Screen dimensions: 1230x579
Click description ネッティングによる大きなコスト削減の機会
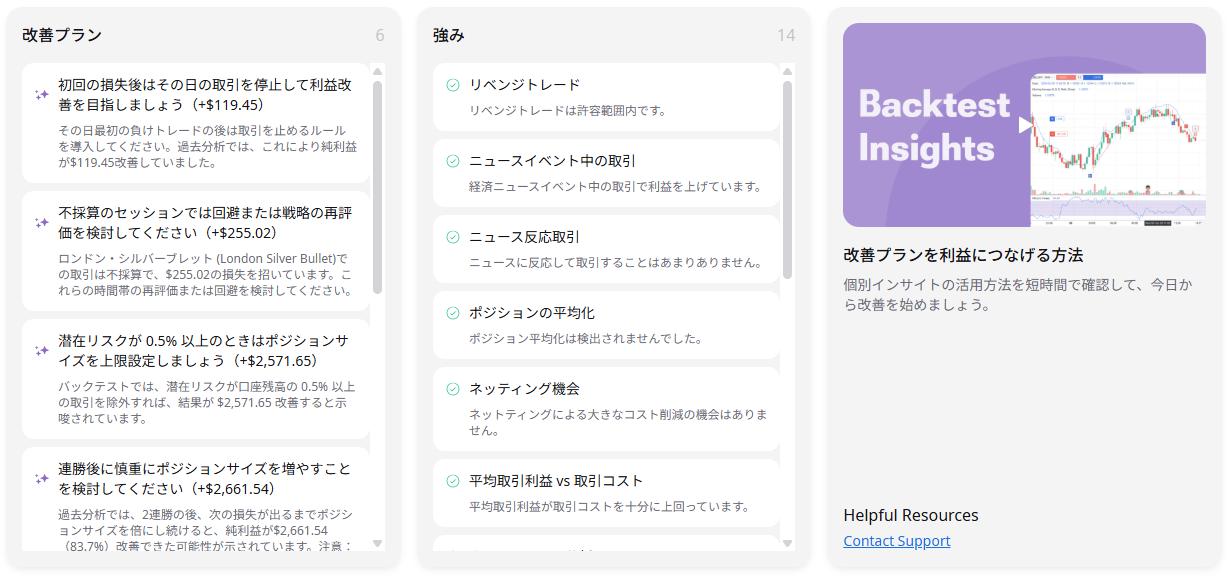click(618, 422)
